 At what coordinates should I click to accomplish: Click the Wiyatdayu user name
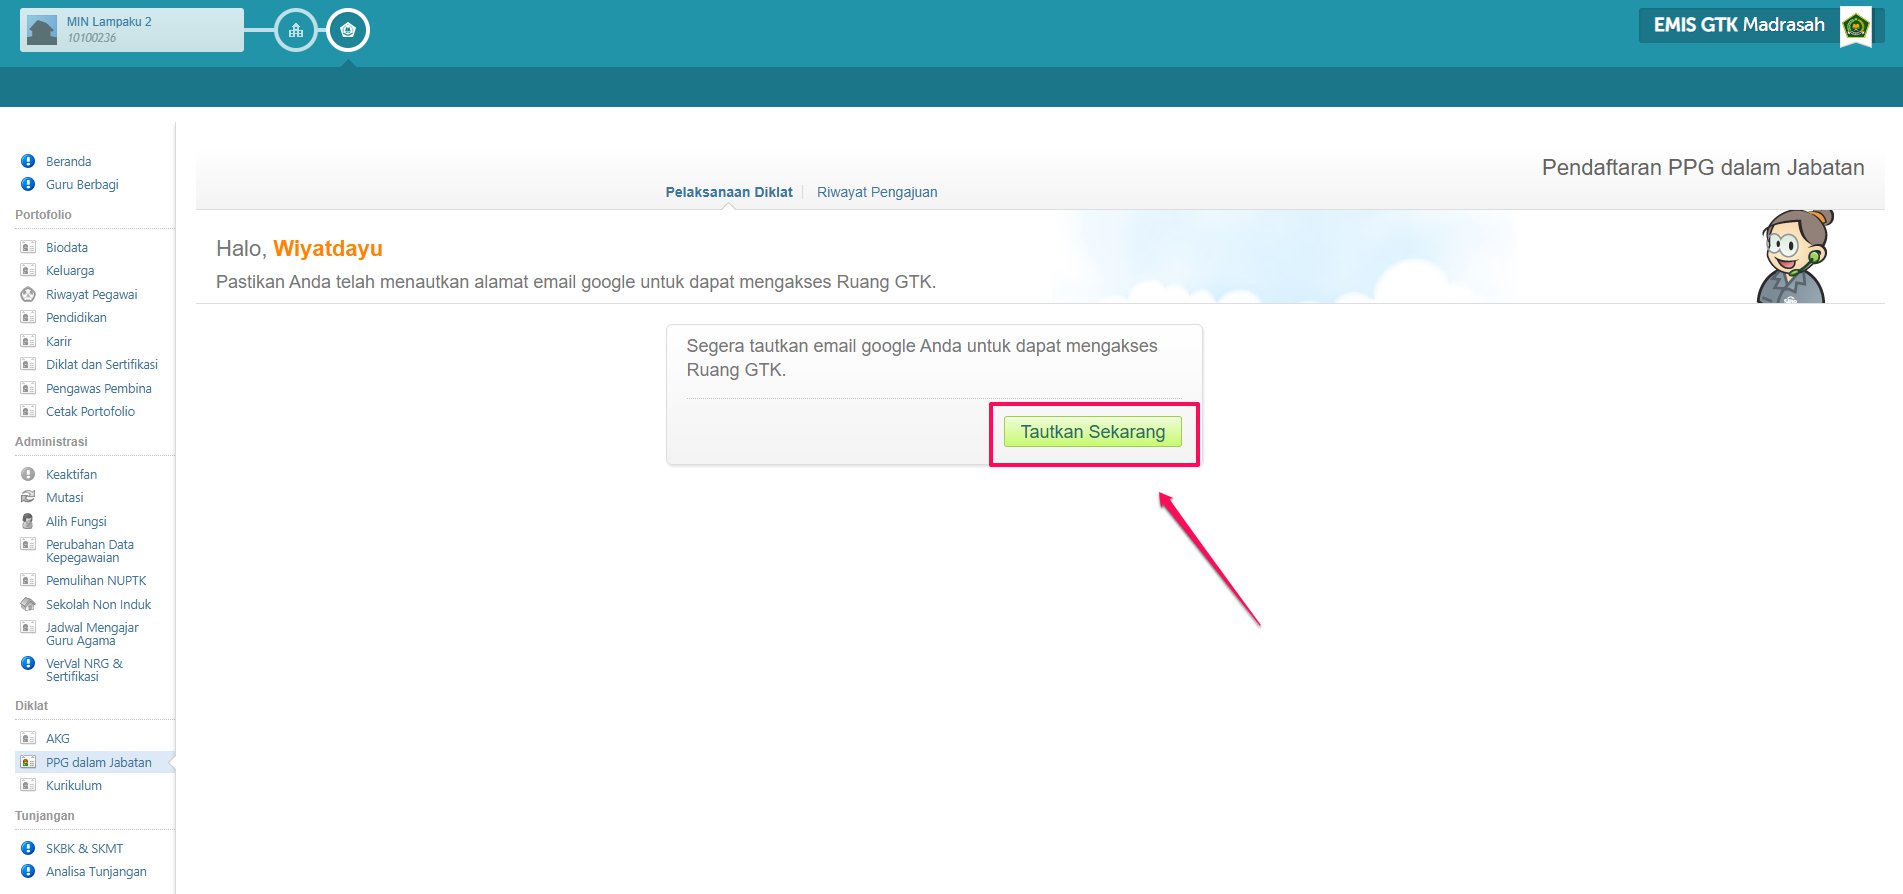point(328,248)
